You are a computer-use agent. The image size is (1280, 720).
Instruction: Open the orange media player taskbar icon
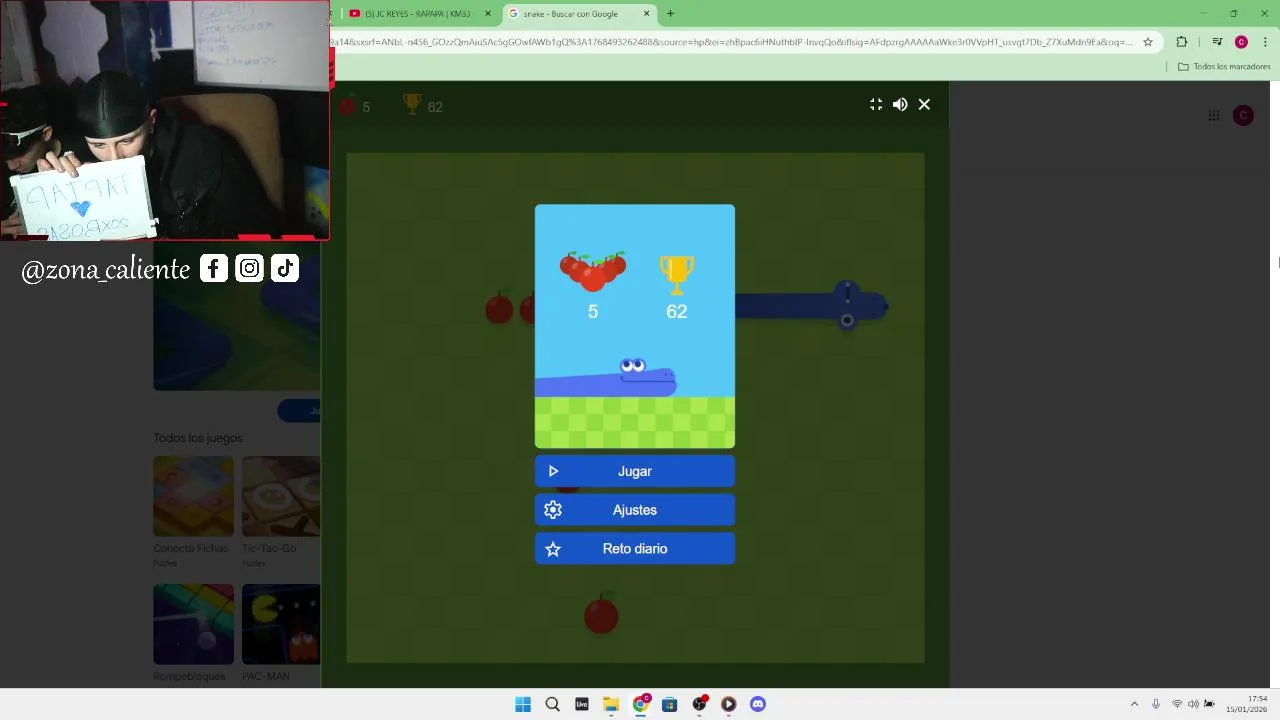(x=728, y=704)
